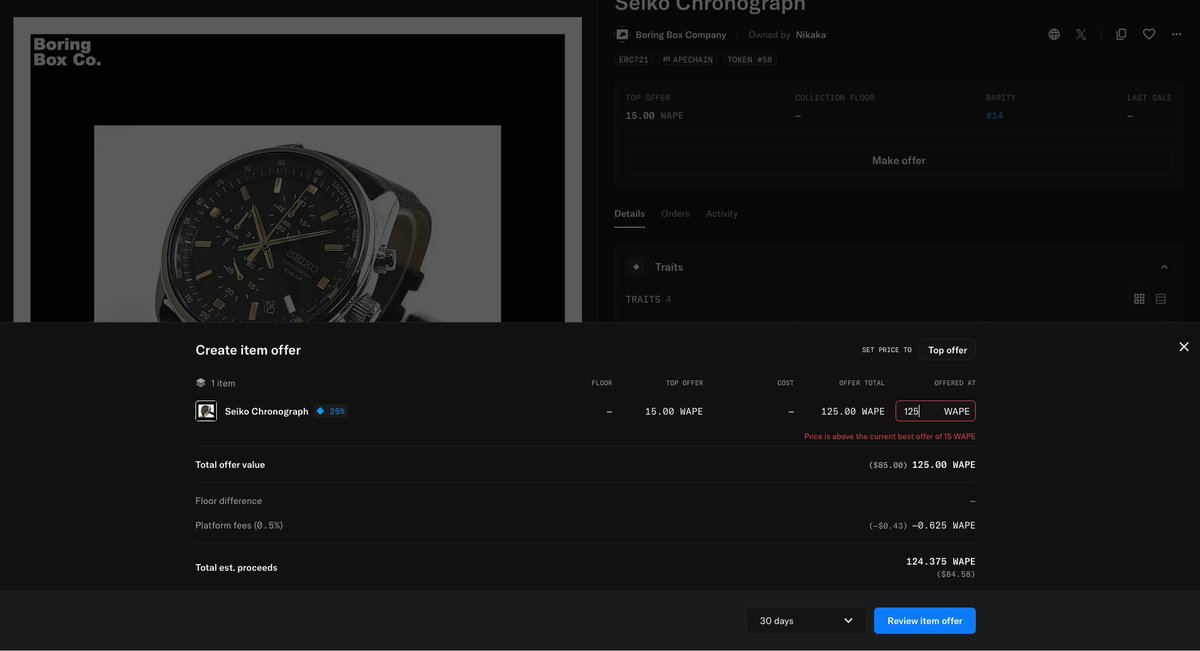Close the Create item offer panel
1200x651 pixels.
click(x=1184, y=347)
